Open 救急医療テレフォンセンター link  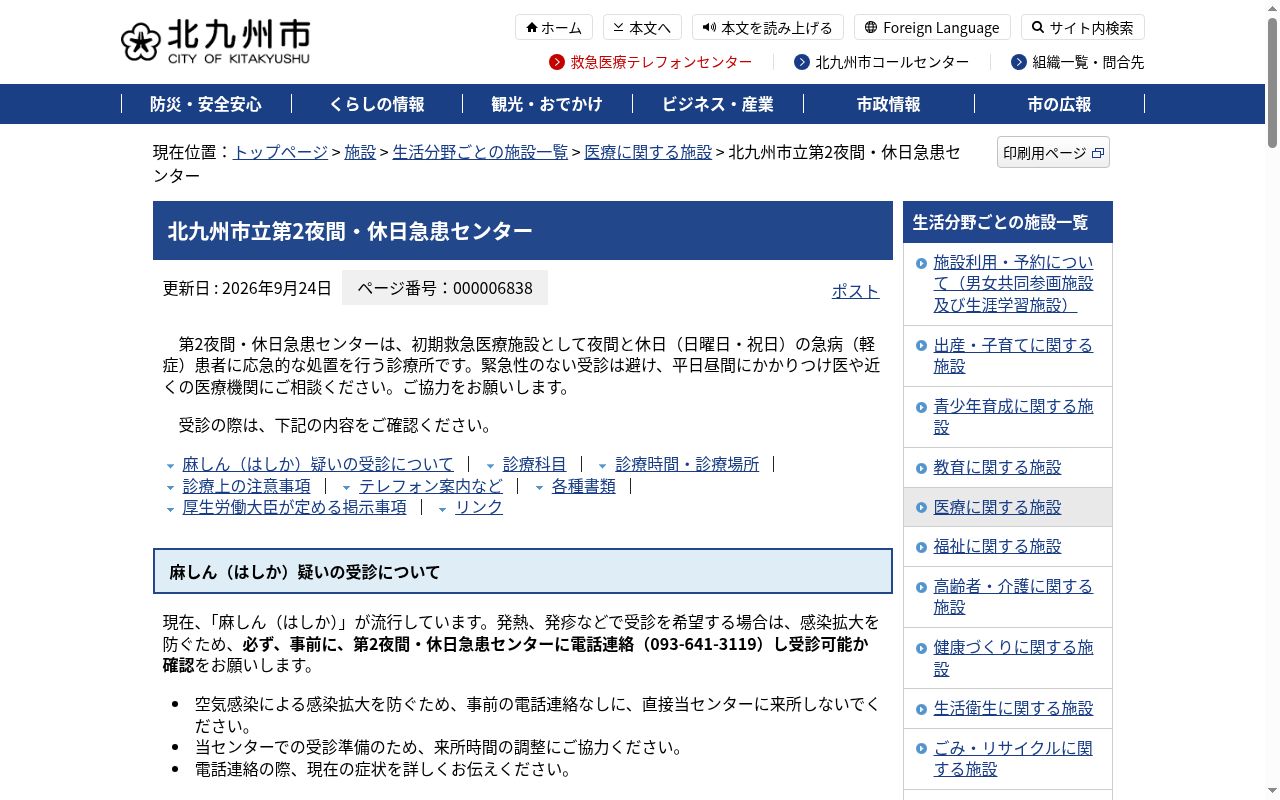(651, 62)
